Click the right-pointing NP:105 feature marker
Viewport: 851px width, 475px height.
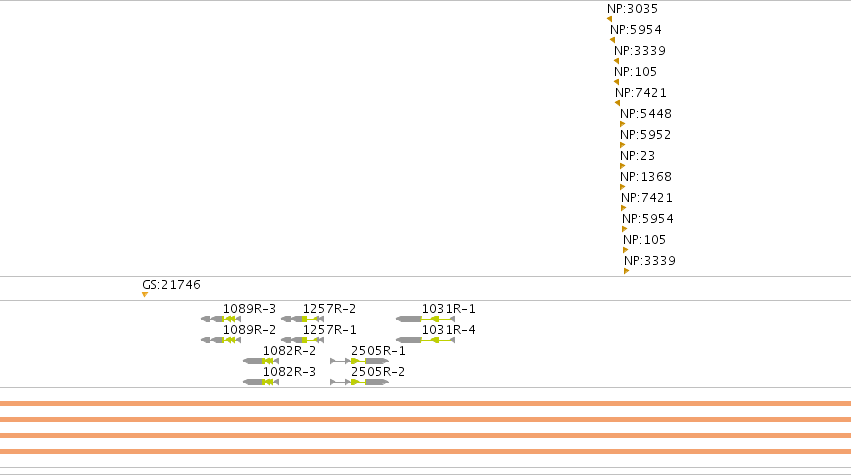coord(626,250)
